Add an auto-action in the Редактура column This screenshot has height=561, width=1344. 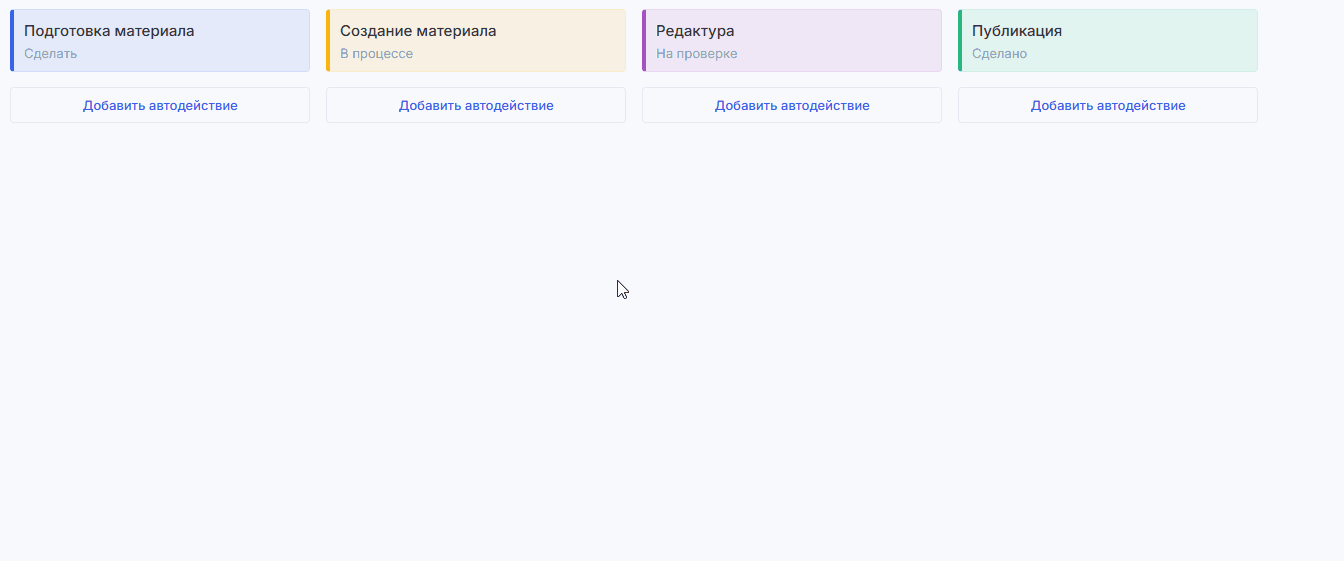(x=792, y=105)
